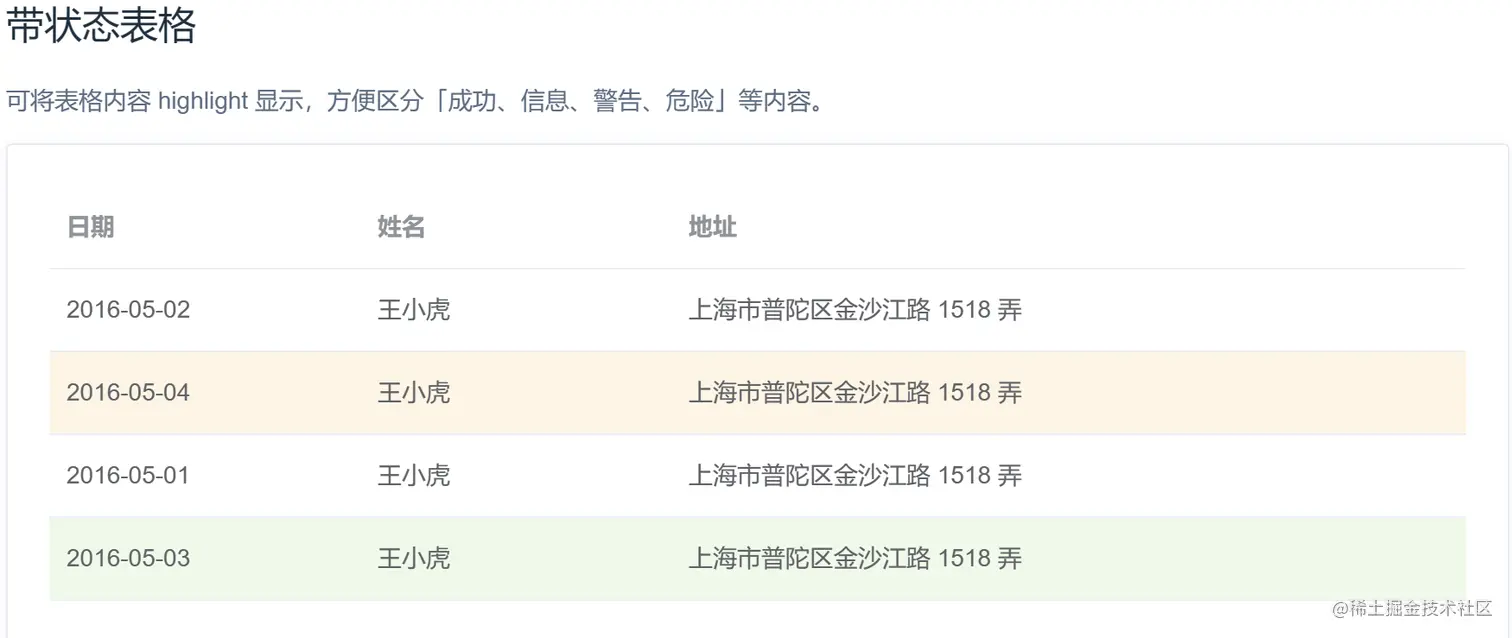Click empty space right of the 地址 header
Image resolution: width=1512 pixels, height=638 pixels.
[x=1100, y=227]
